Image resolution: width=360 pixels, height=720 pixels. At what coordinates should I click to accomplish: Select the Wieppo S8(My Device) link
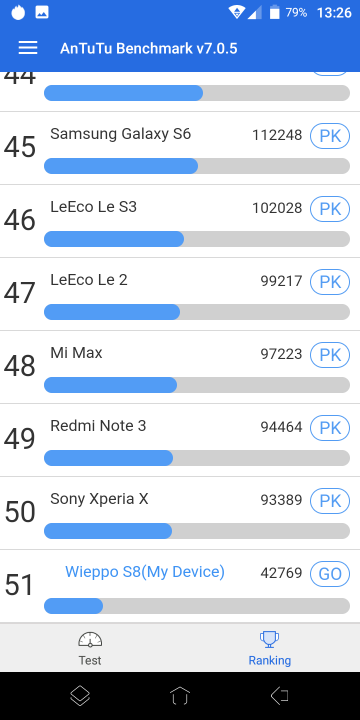tap(145, 572)
